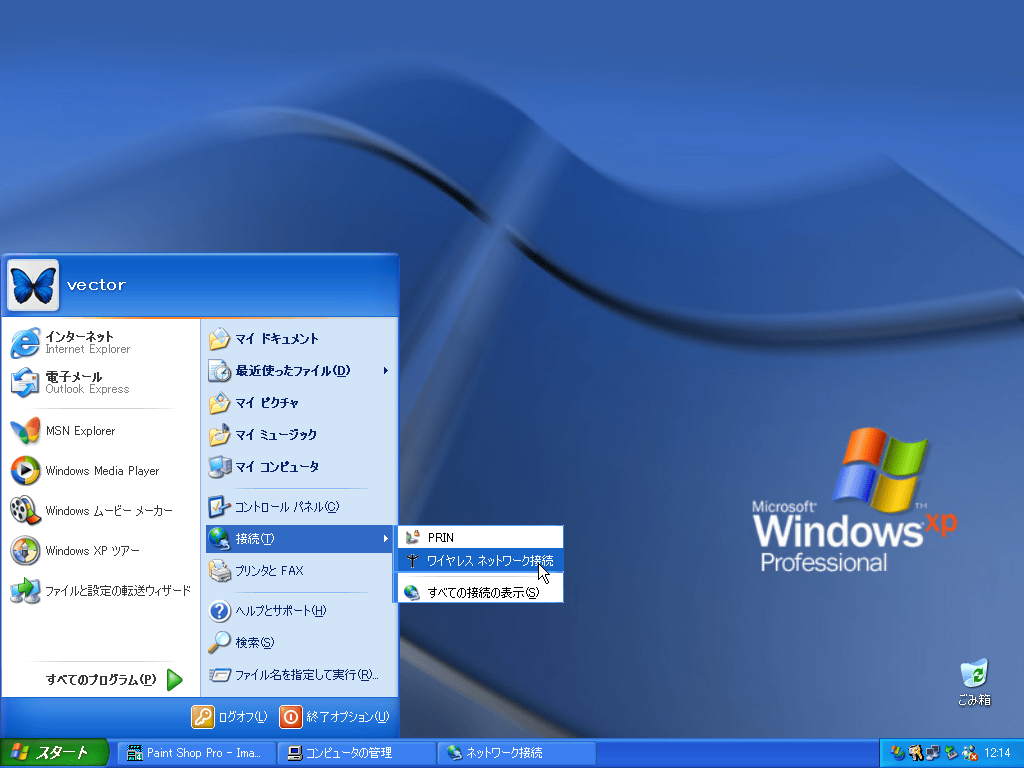The image size is (1024, 768).
Task: Choose すべての接続の表示 entry
Action: pyautogui.click(x=480, y=592)
